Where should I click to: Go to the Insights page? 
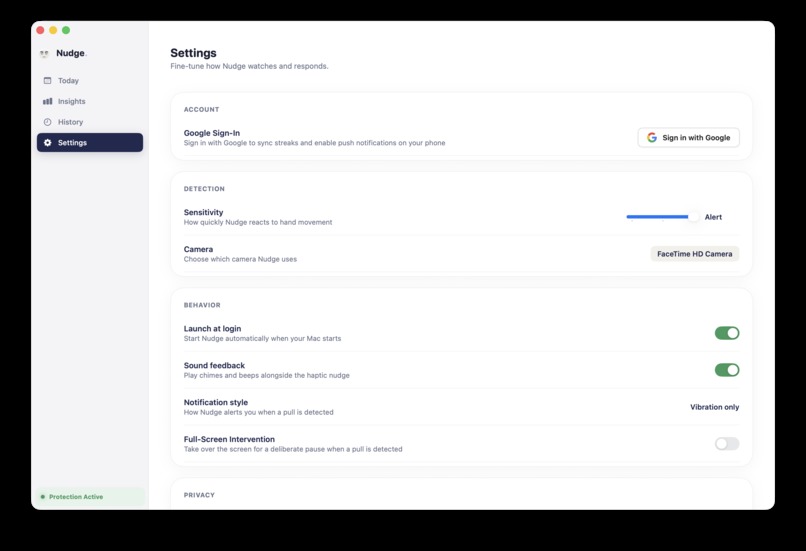click(90, 101)
